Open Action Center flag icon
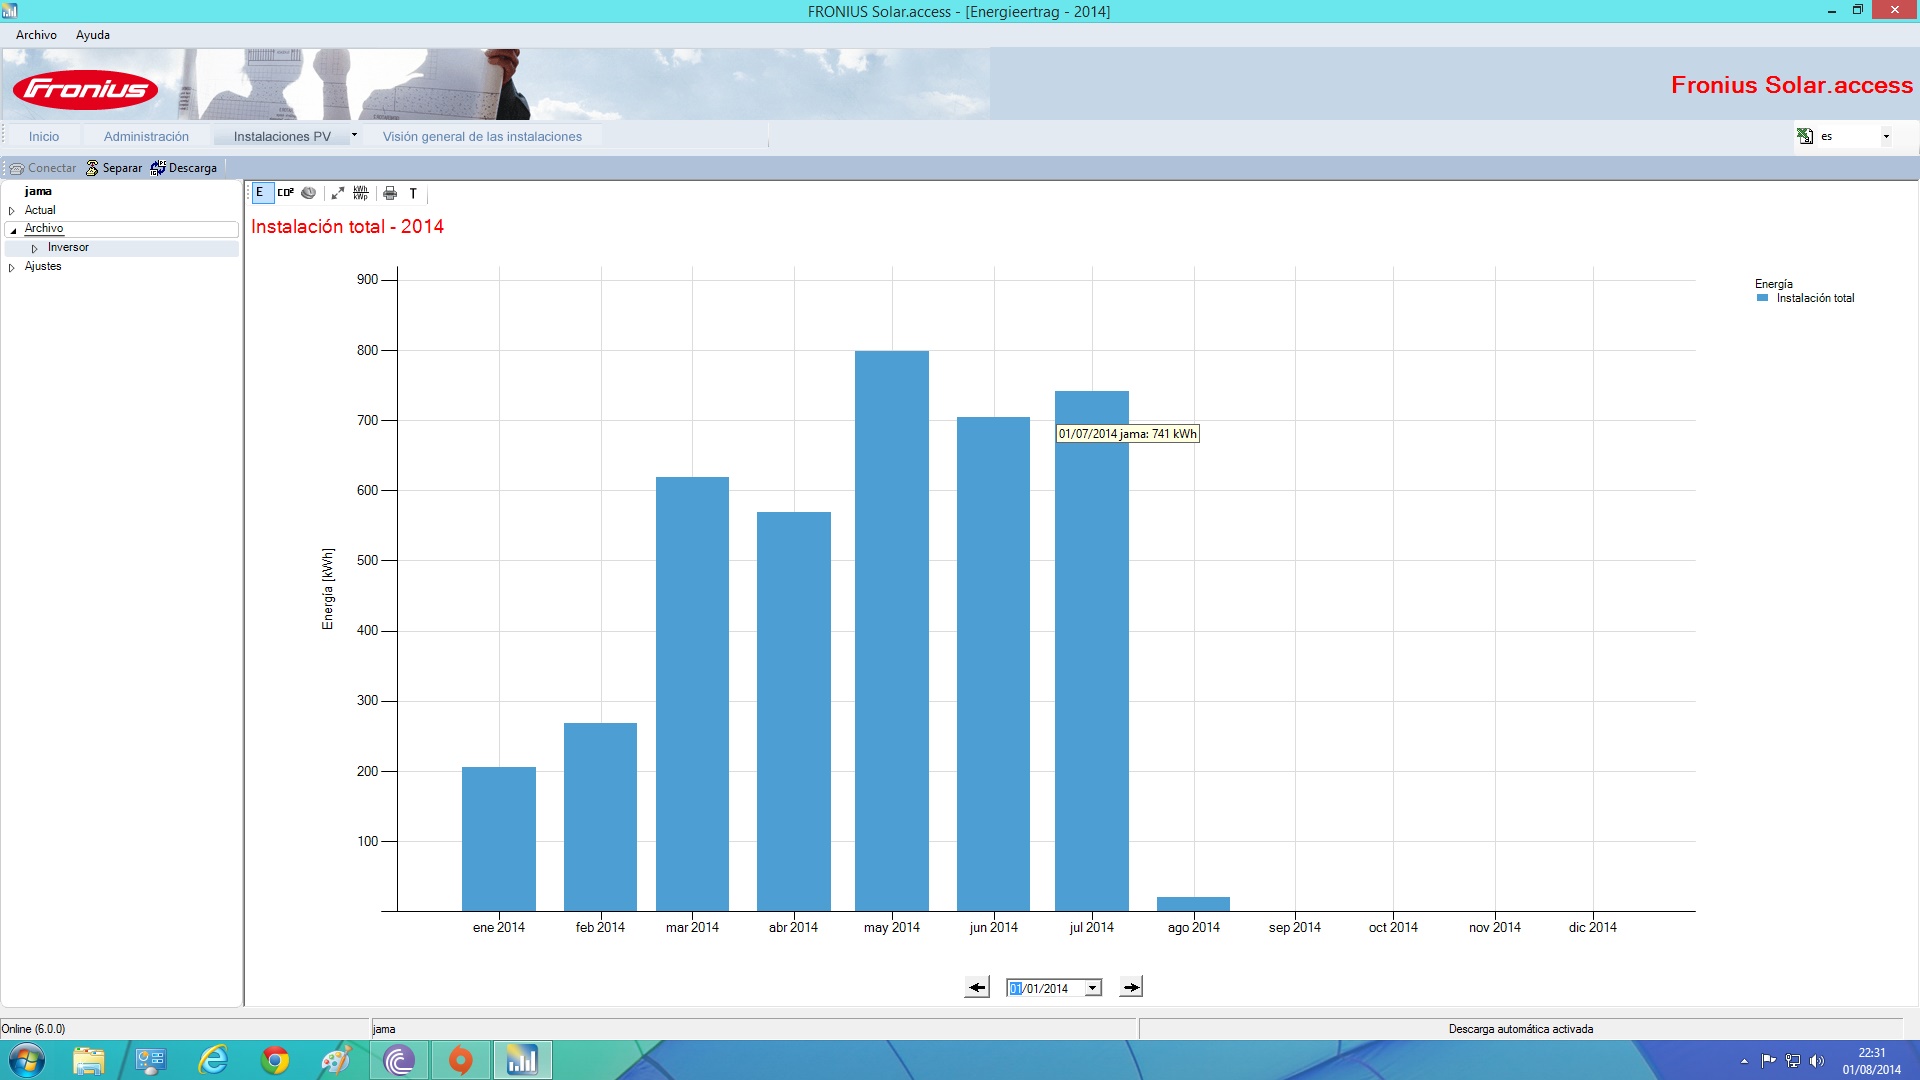This screenshot has height=1080, width=1920. tap(1768, 1061)
